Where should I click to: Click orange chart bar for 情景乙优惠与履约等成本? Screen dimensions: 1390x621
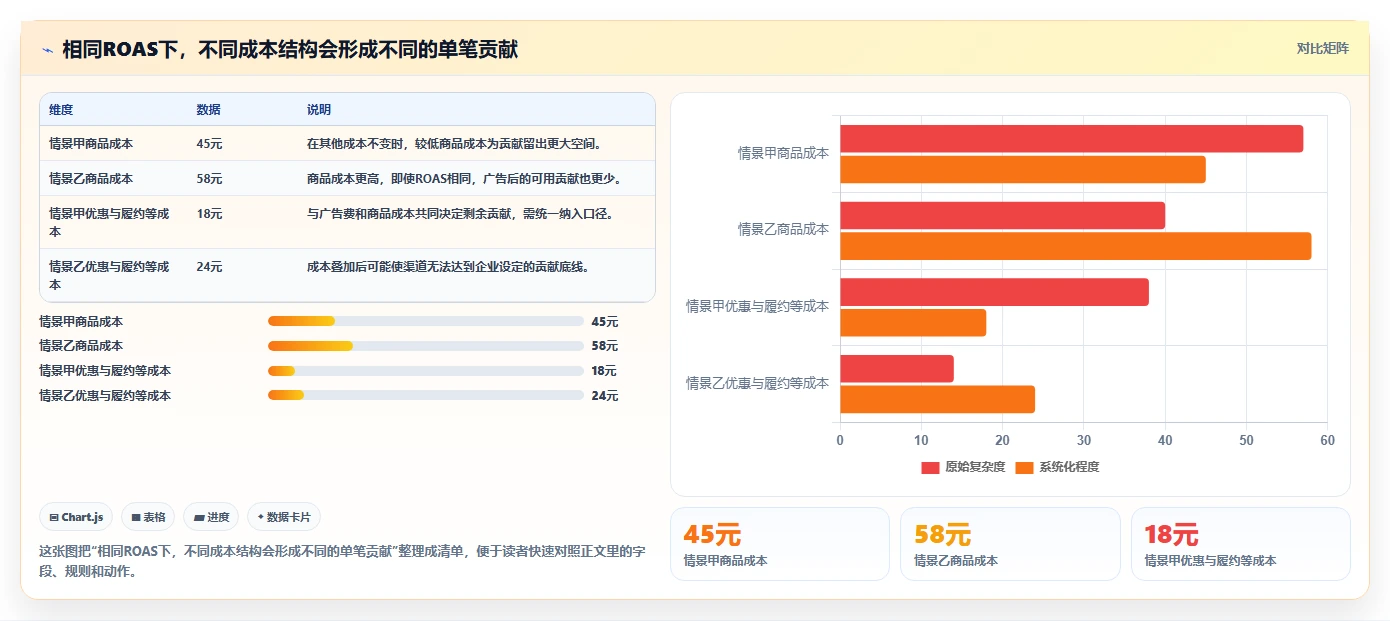tap(937, 400)
